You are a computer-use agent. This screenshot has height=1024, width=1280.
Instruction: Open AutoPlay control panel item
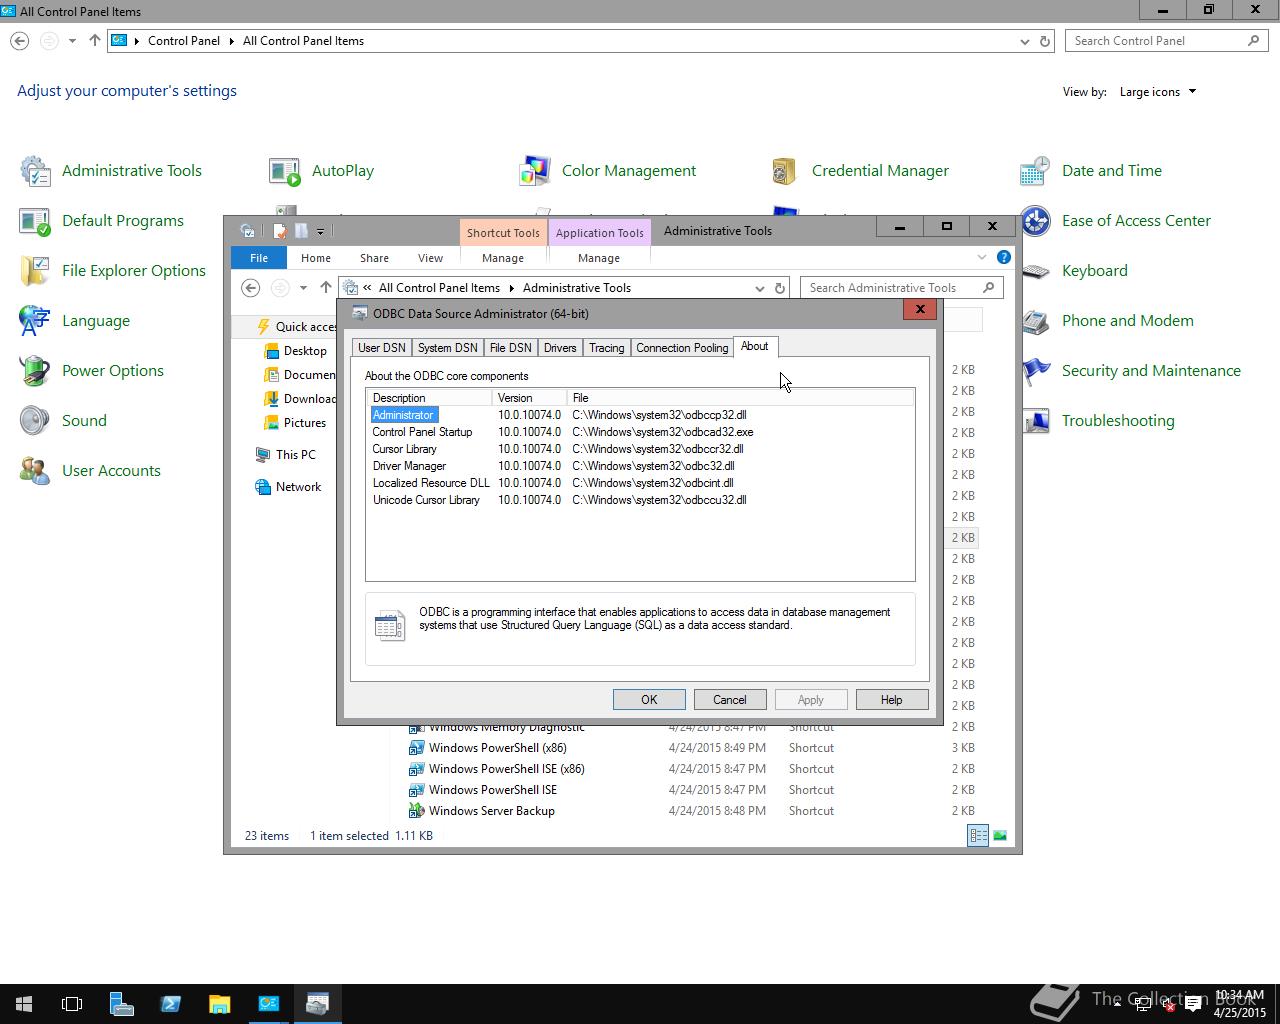click(322, 171)
